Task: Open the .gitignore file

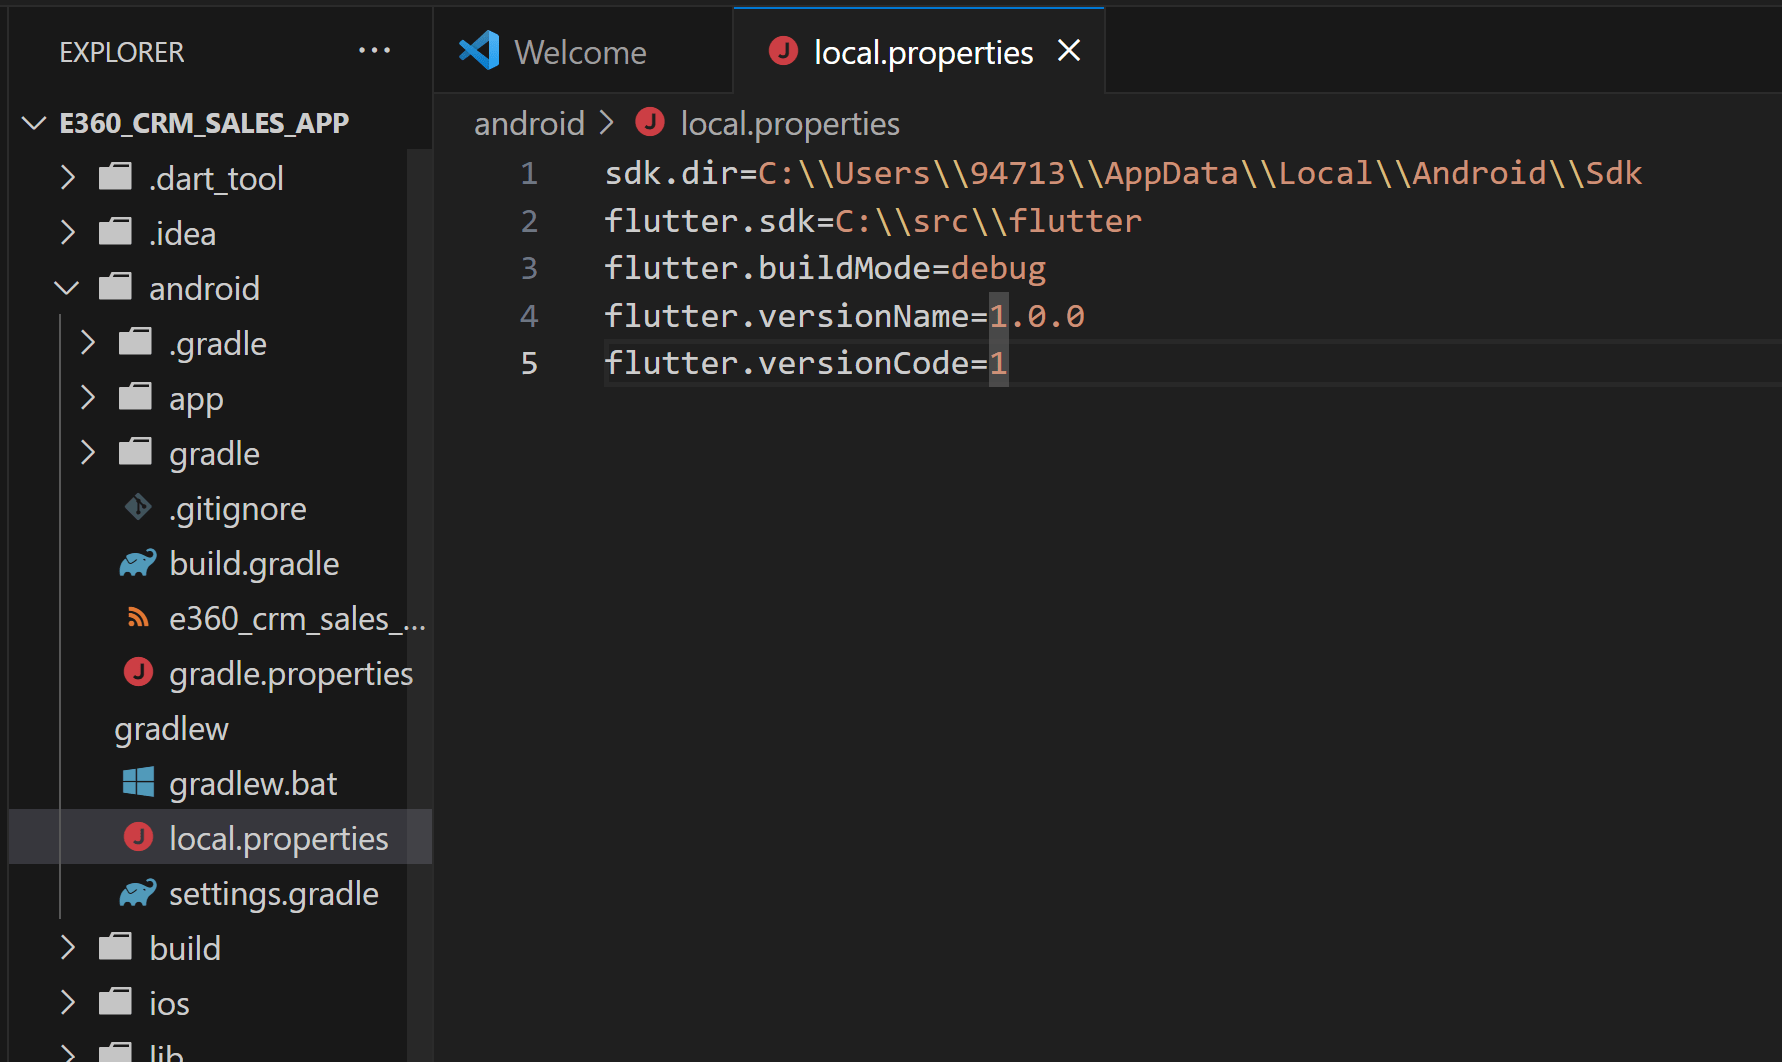Action: click(x=237, y=508)
